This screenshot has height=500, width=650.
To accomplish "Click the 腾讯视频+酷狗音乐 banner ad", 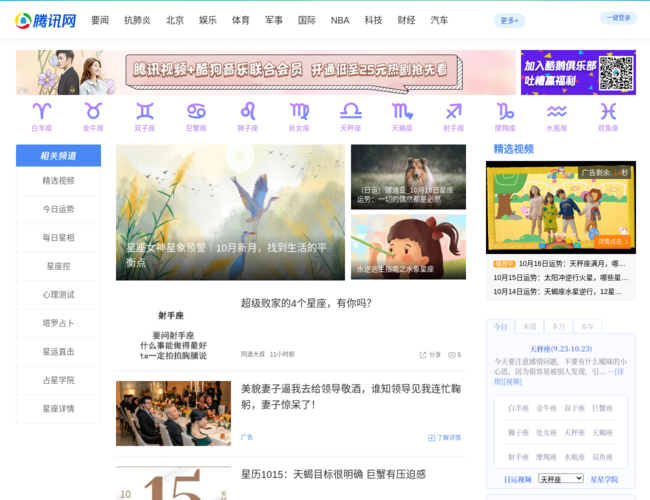I will (x=266, y=73).
